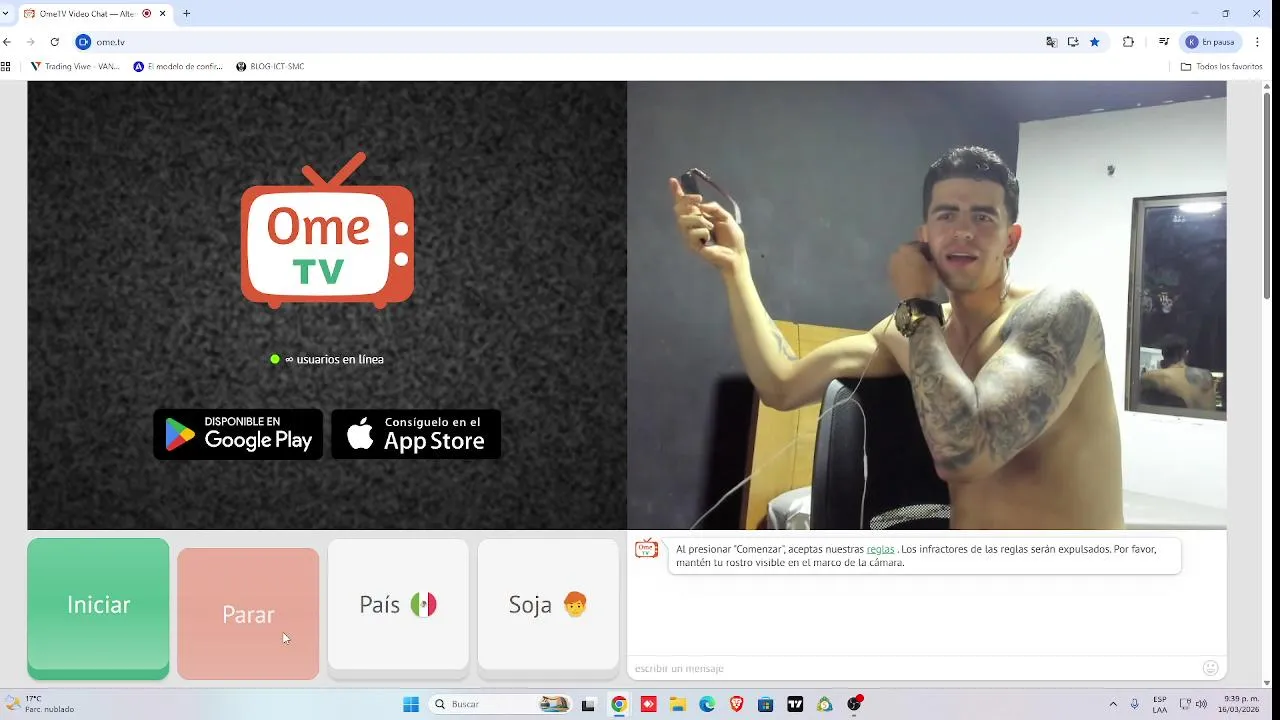Select the OmeTV Video Chat tab
The height and width of the screenshot is (720, 1280).
click(95, 14)
